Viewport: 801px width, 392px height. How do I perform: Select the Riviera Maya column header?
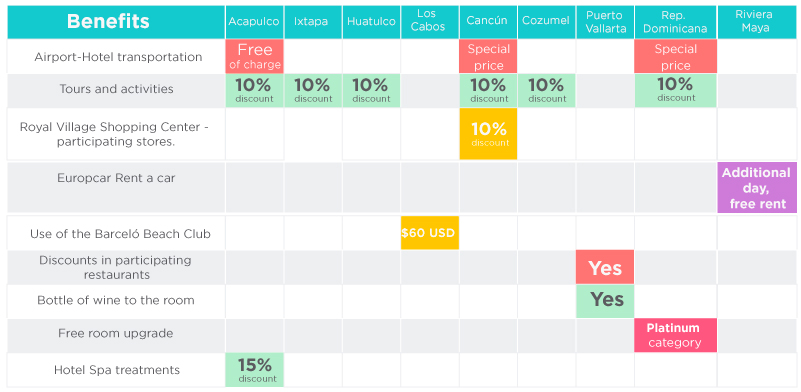point(757,22)
